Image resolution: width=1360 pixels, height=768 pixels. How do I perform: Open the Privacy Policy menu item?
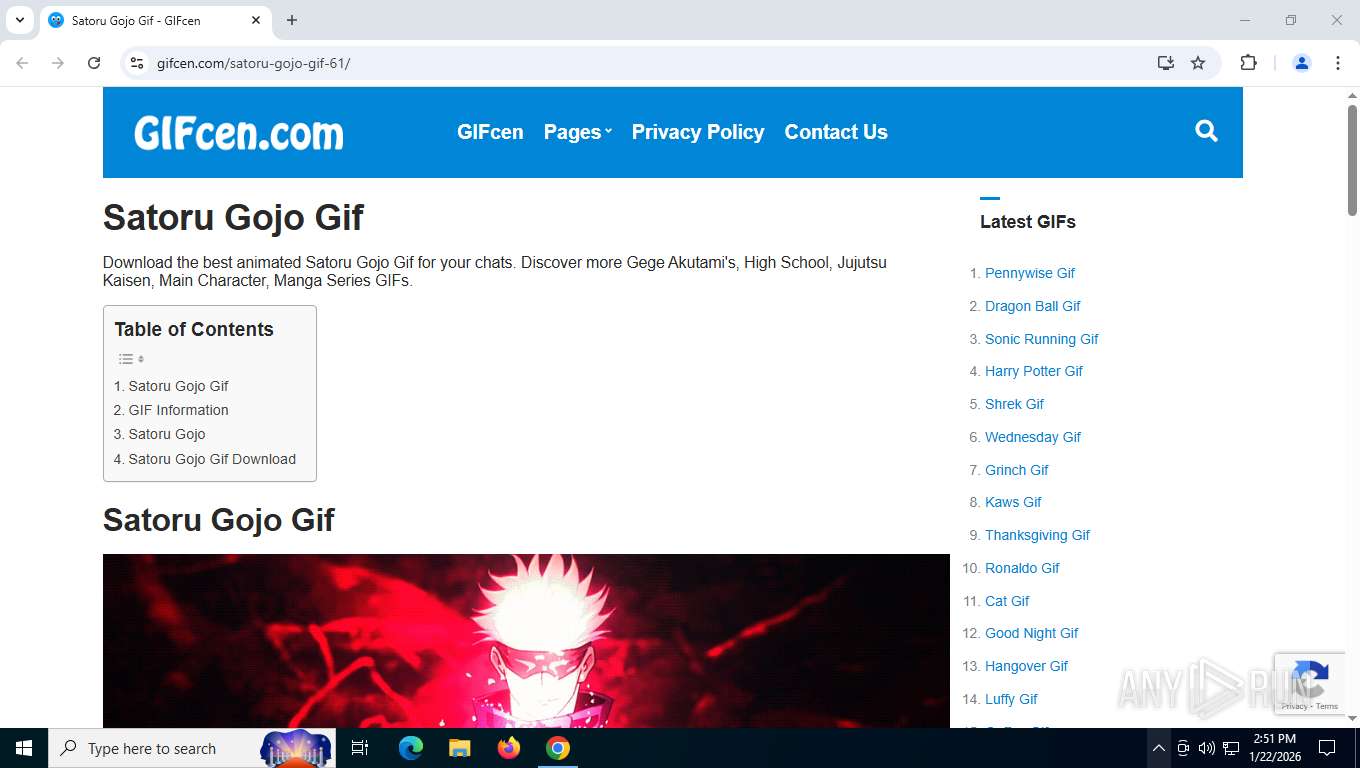(x=698, y=132)
